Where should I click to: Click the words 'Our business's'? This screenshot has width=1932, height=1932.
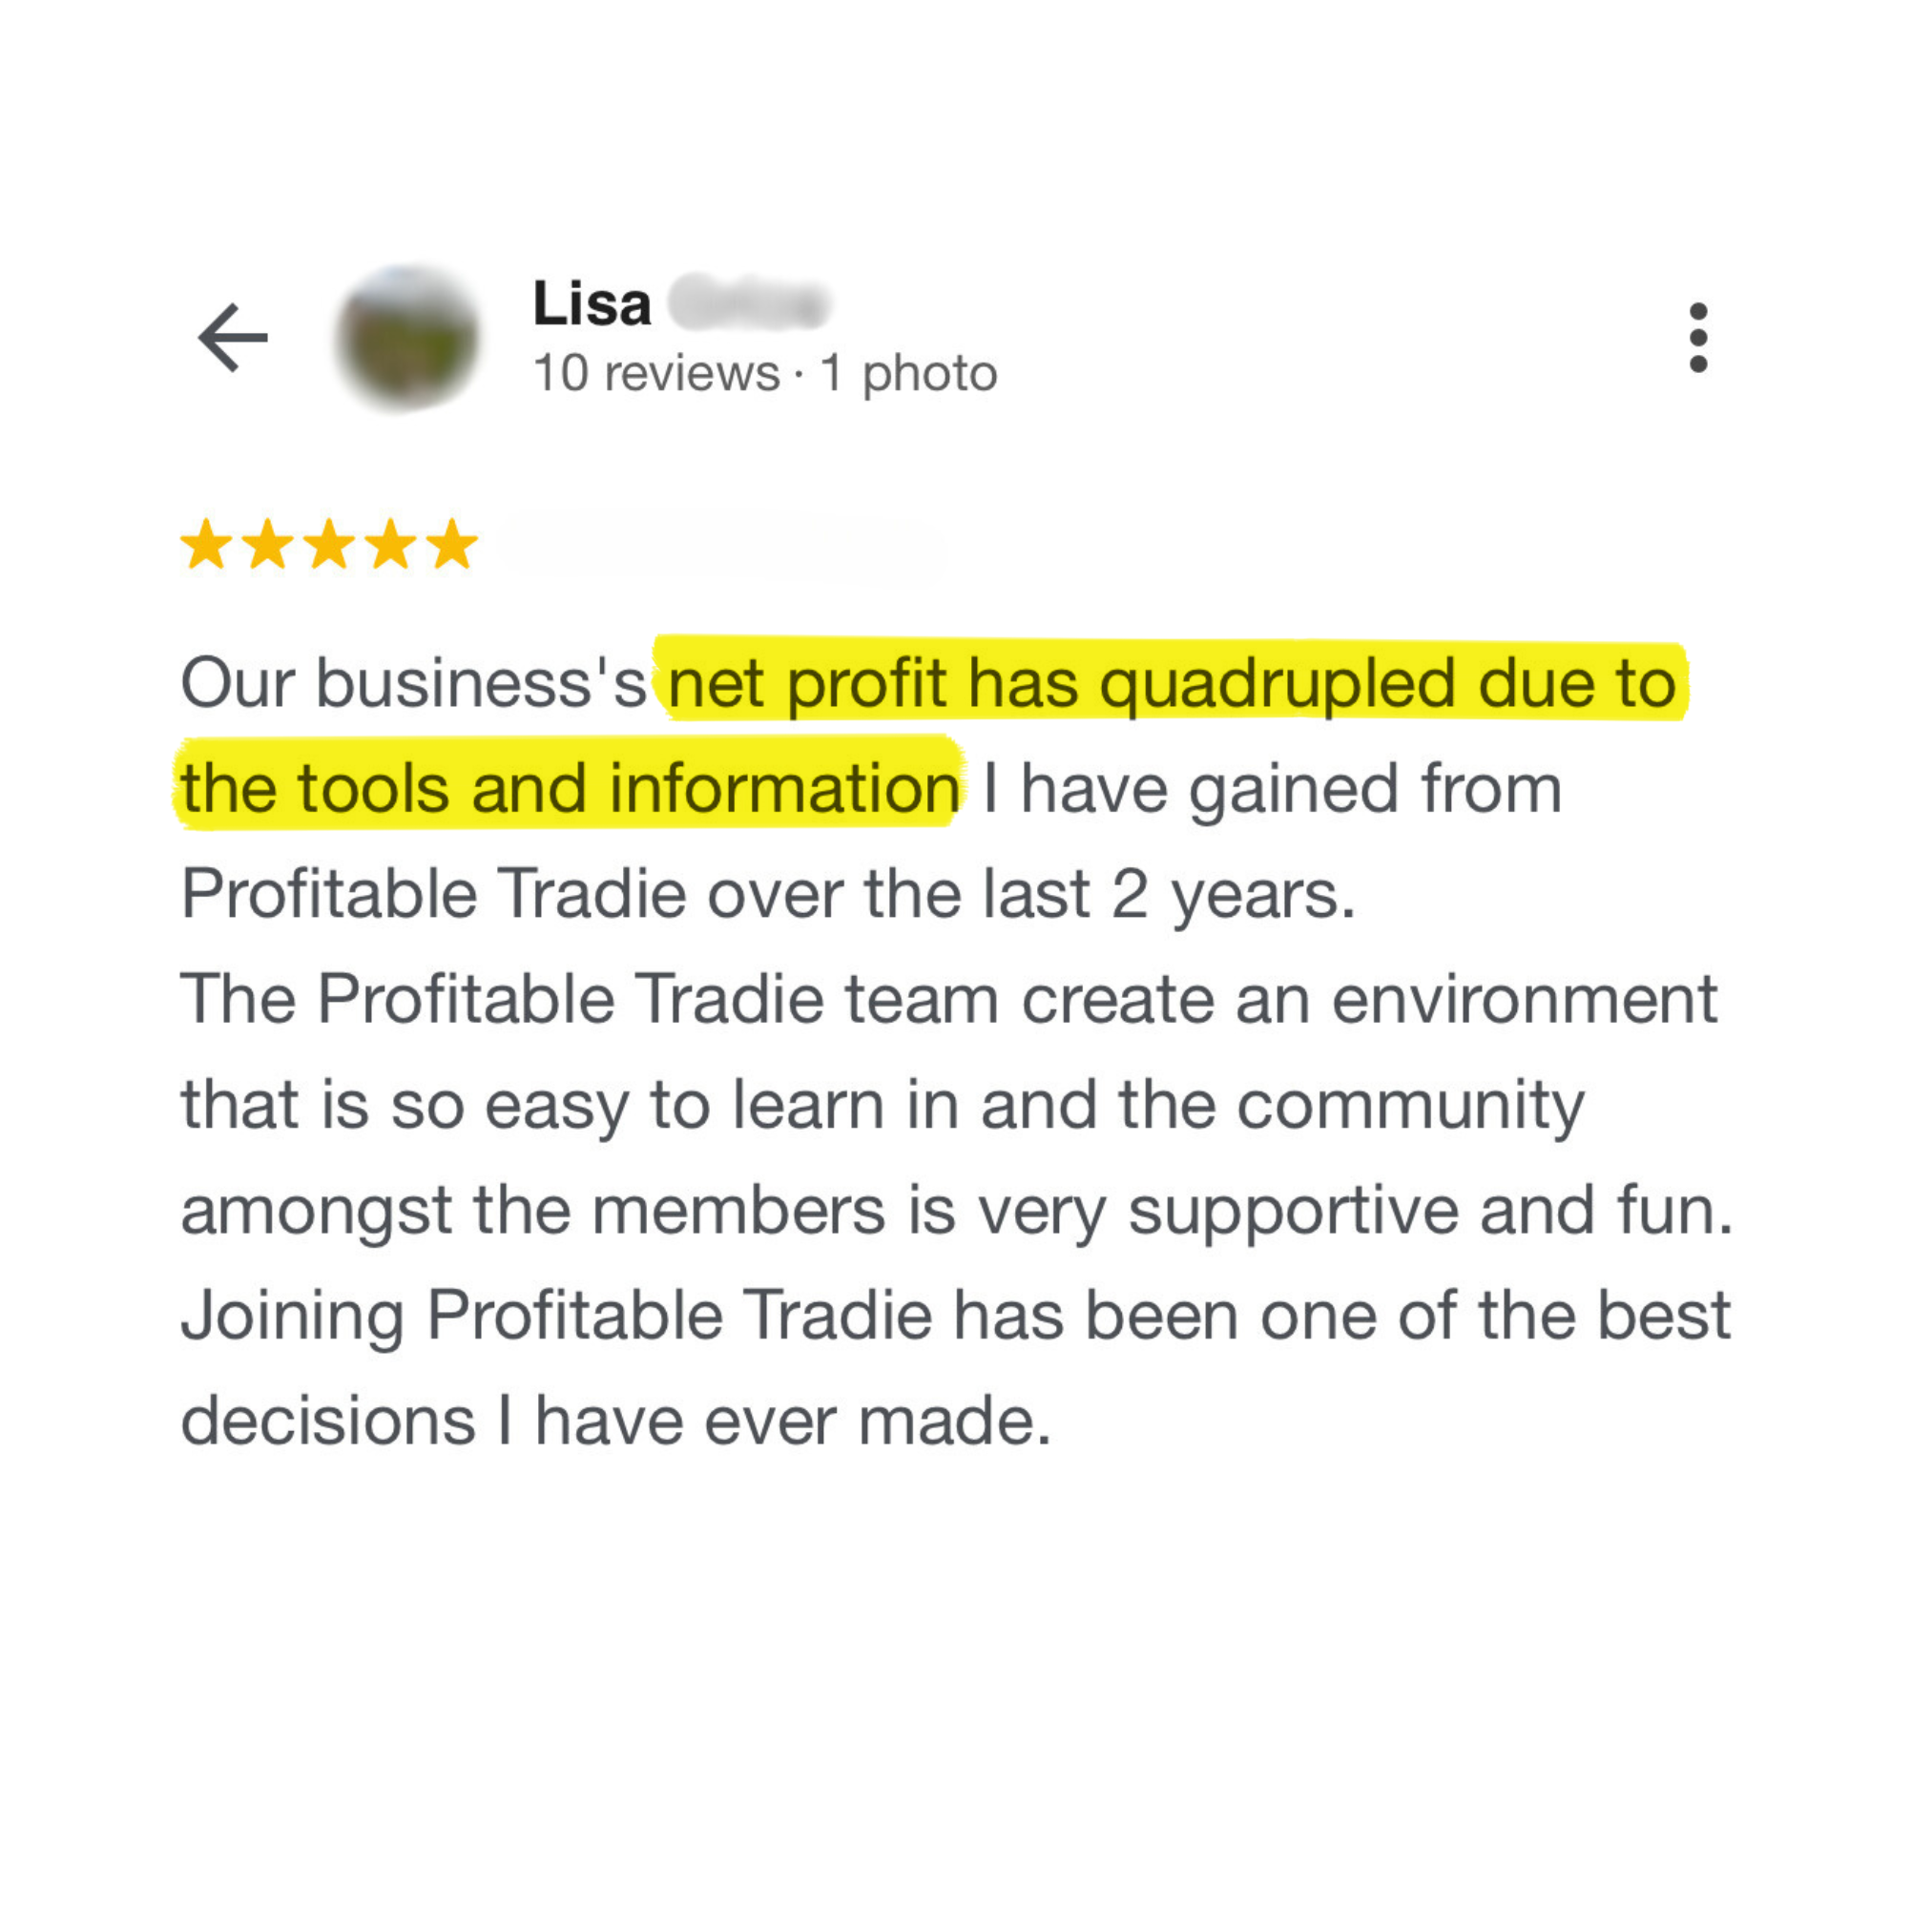[x=414, y=683]
